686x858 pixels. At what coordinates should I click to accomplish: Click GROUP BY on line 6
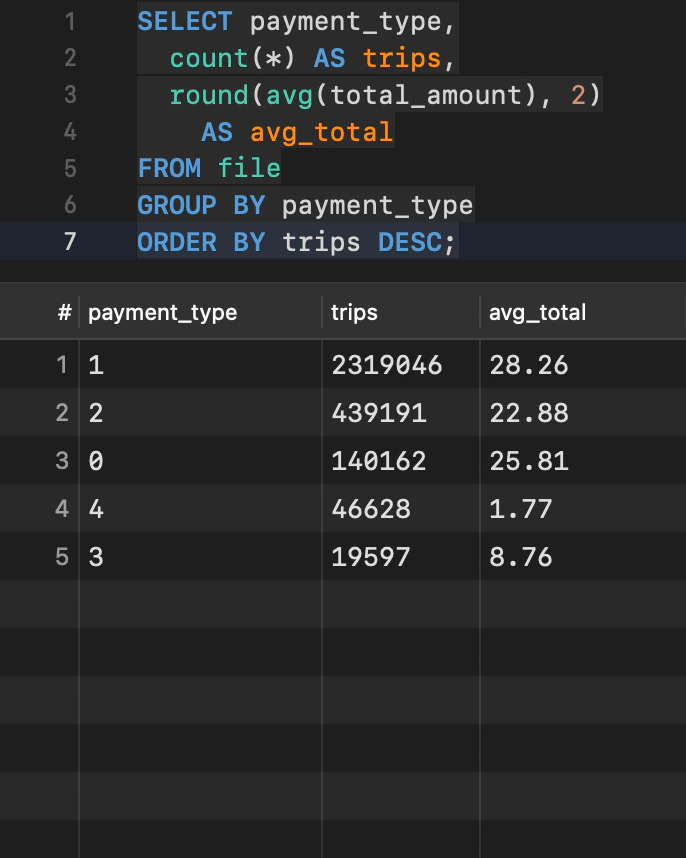point(201,205)
